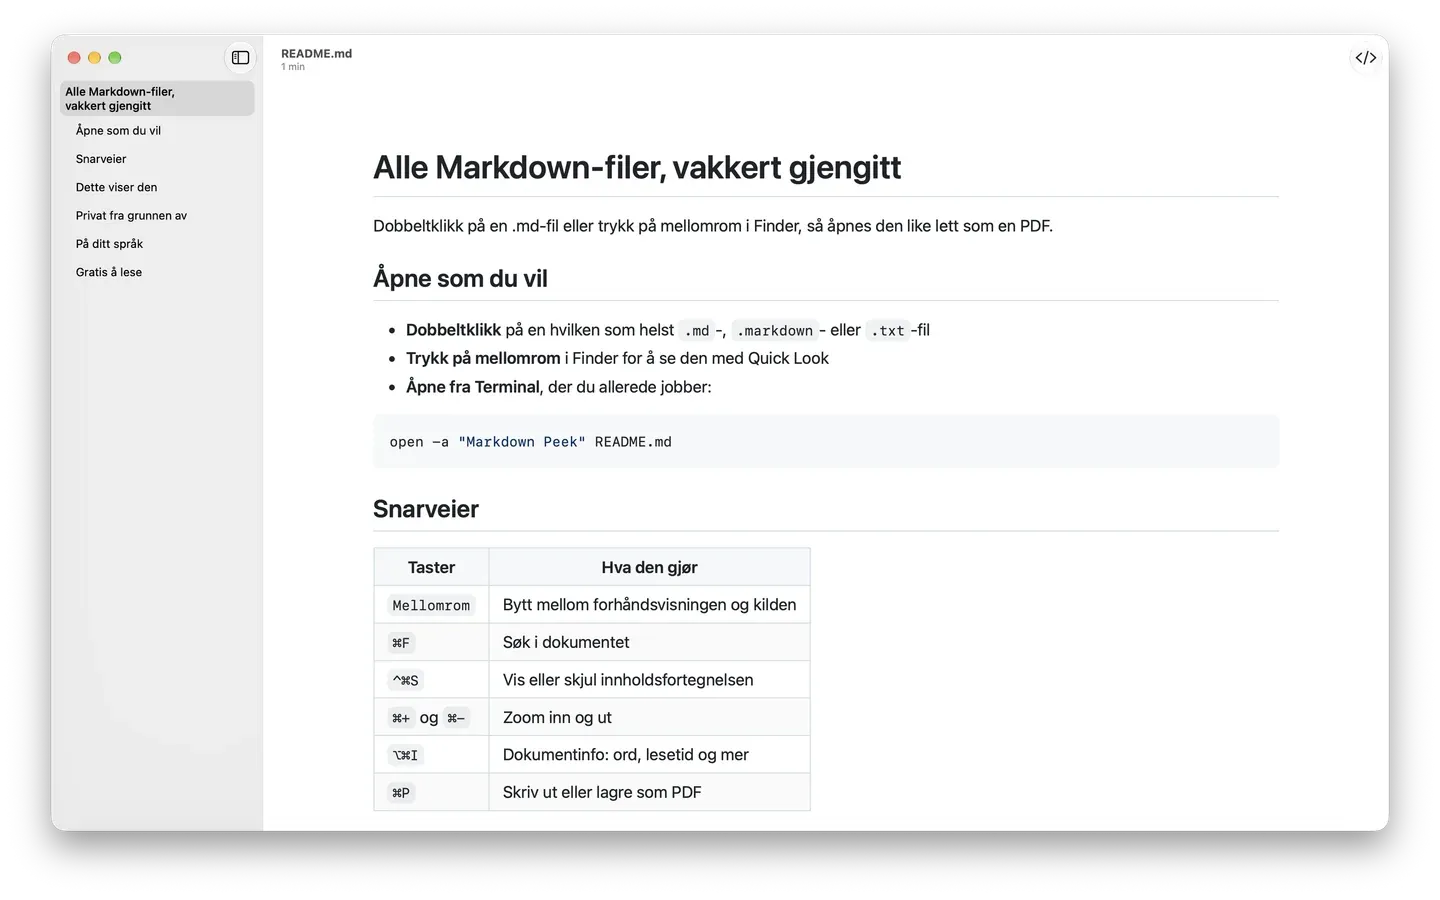Select 'Alle Markdown-filer, vakkert gjengitt' in sidebar
This screenshot has width=1440, height=900.
tap(157, 98)
